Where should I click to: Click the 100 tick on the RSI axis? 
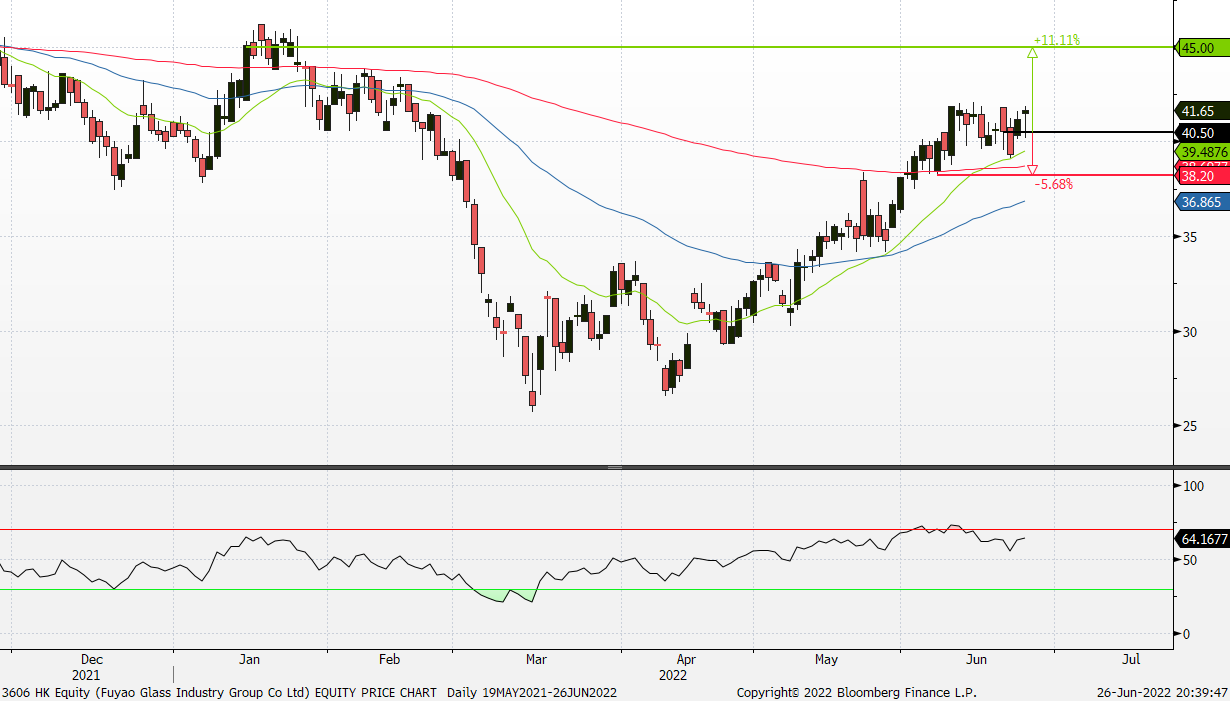pos(1192,486)
